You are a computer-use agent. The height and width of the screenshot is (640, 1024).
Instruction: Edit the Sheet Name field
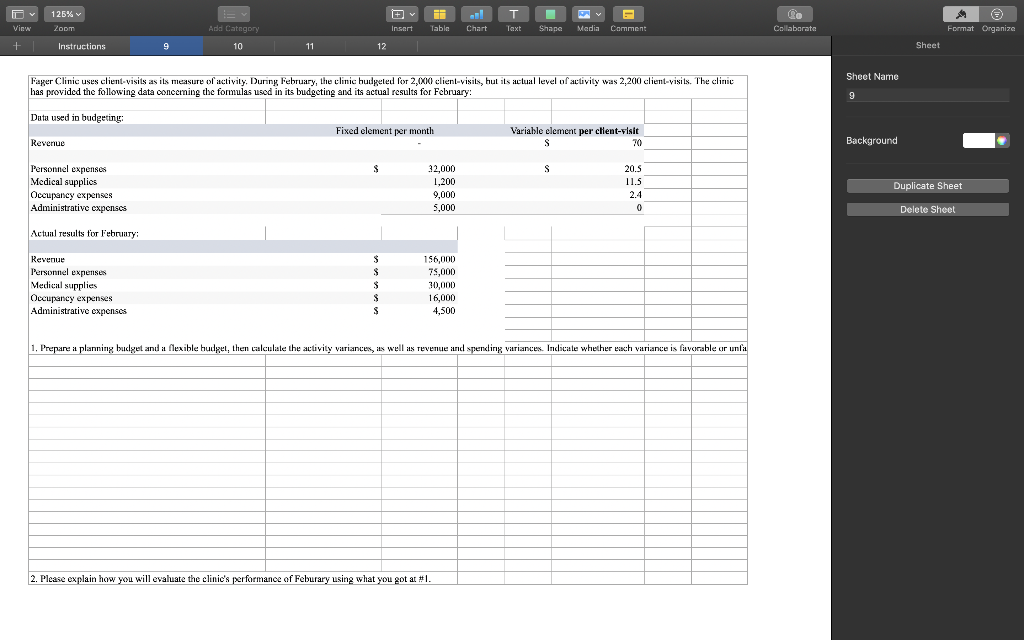pyautogui.click(x=927, y=95)
